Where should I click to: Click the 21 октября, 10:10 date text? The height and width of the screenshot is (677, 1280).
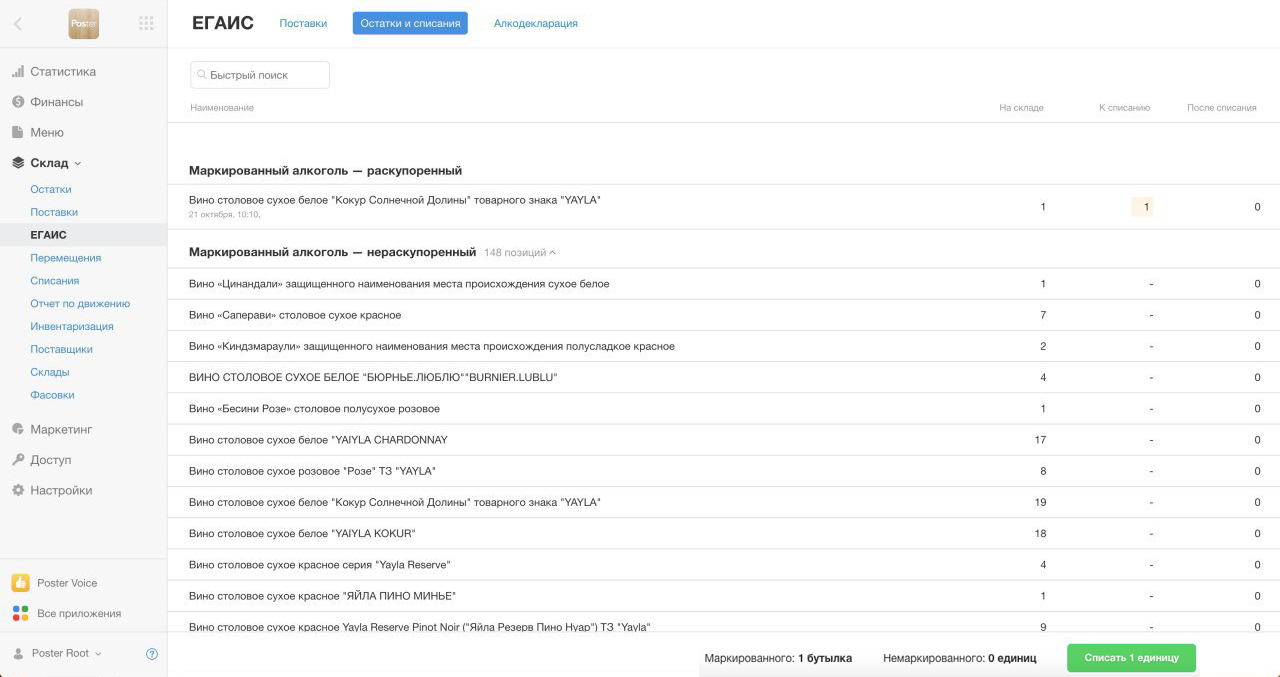[224, 214]
